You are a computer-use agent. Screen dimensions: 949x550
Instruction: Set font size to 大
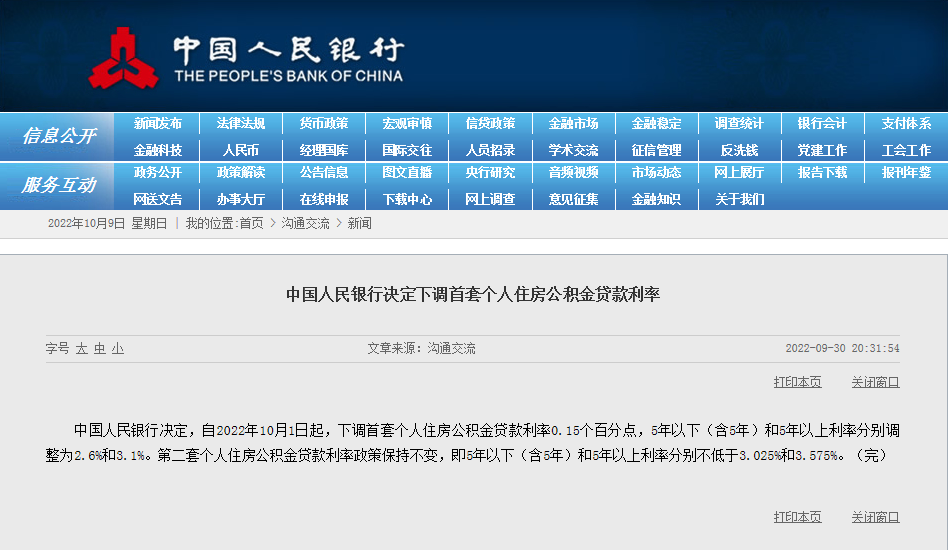coord(82,349)
